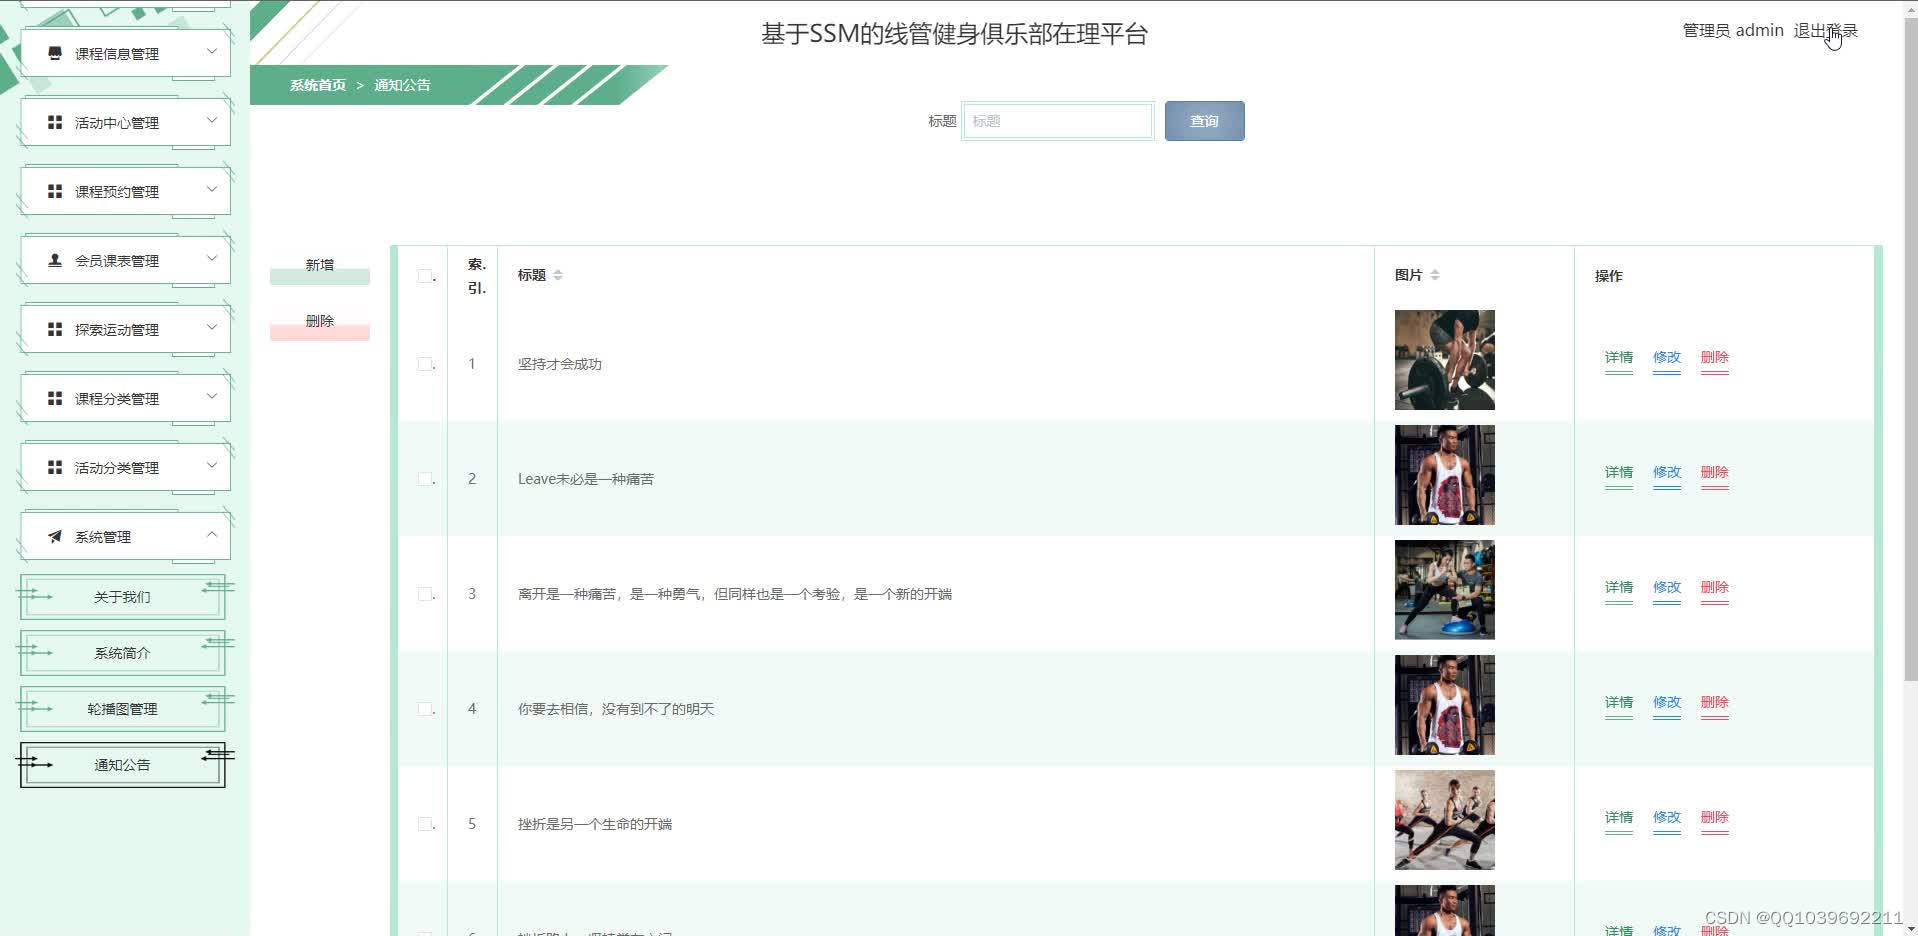Open 详情 for row 3 离开是一种痛苦
1918x936 pixels.
[1619, 588]
